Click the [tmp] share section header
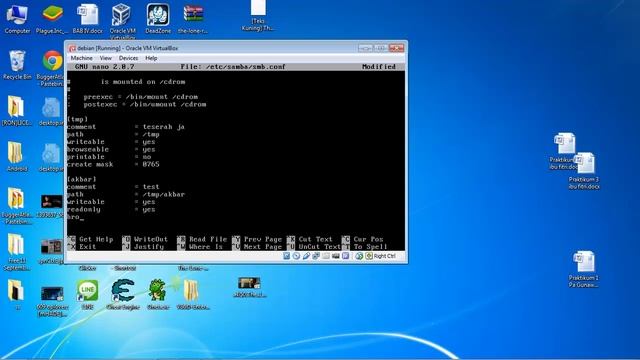 [78, 119]
